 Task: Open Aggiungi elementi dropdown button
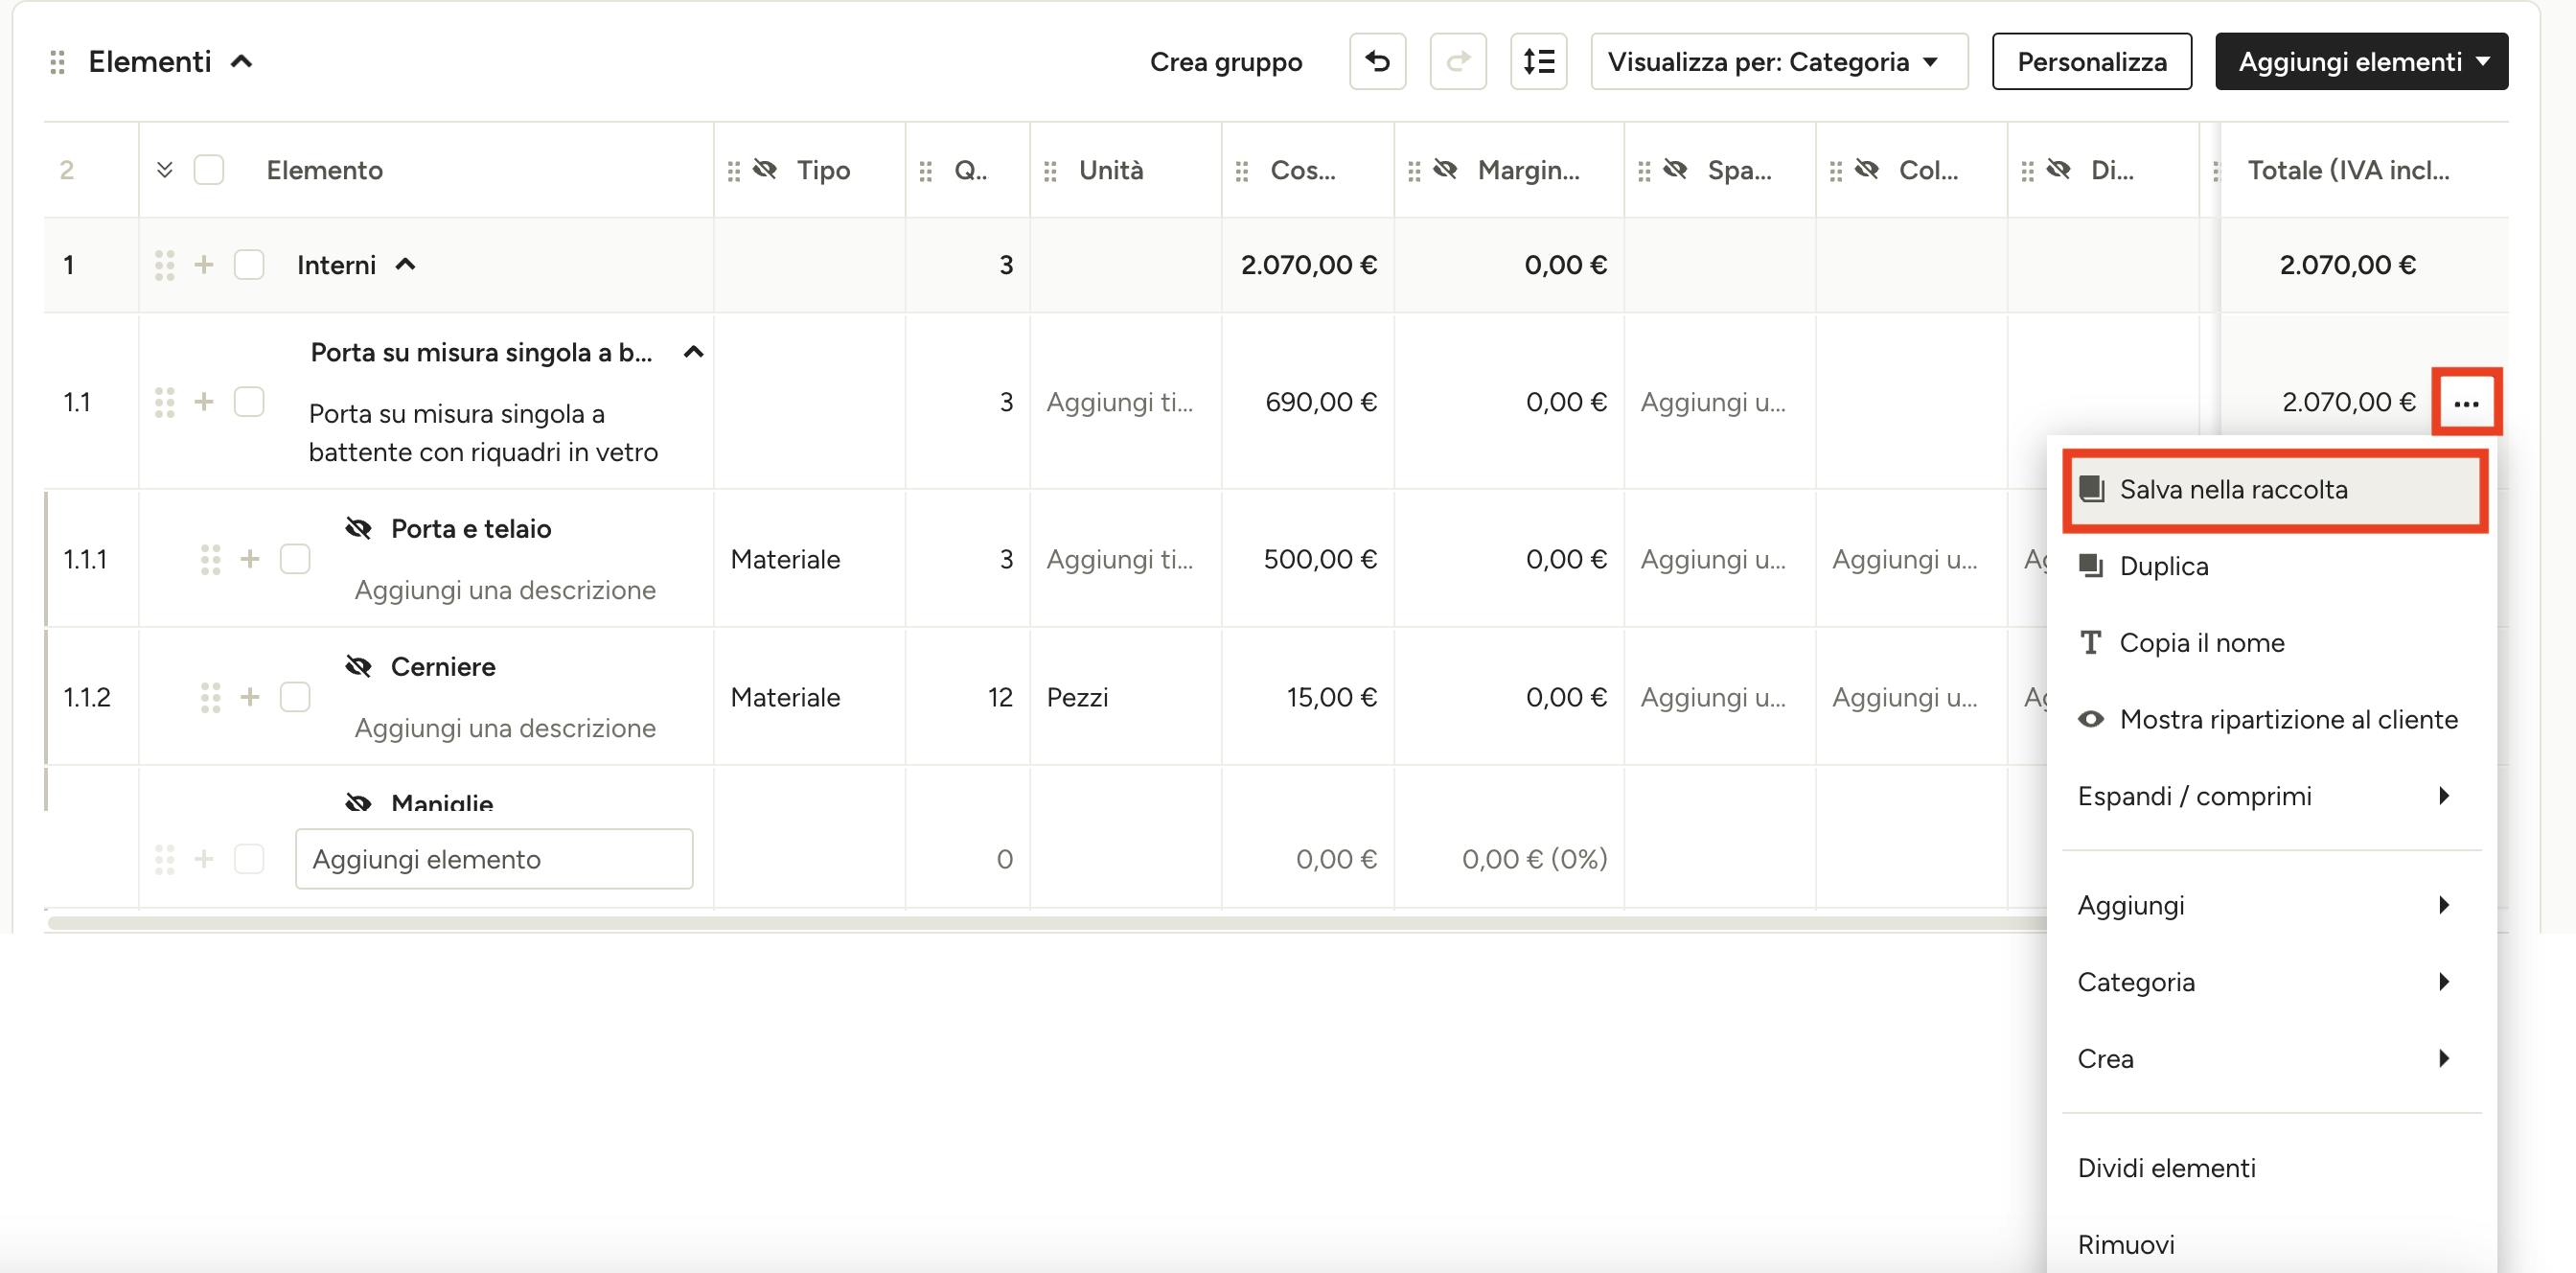(x=2361, y=61)
